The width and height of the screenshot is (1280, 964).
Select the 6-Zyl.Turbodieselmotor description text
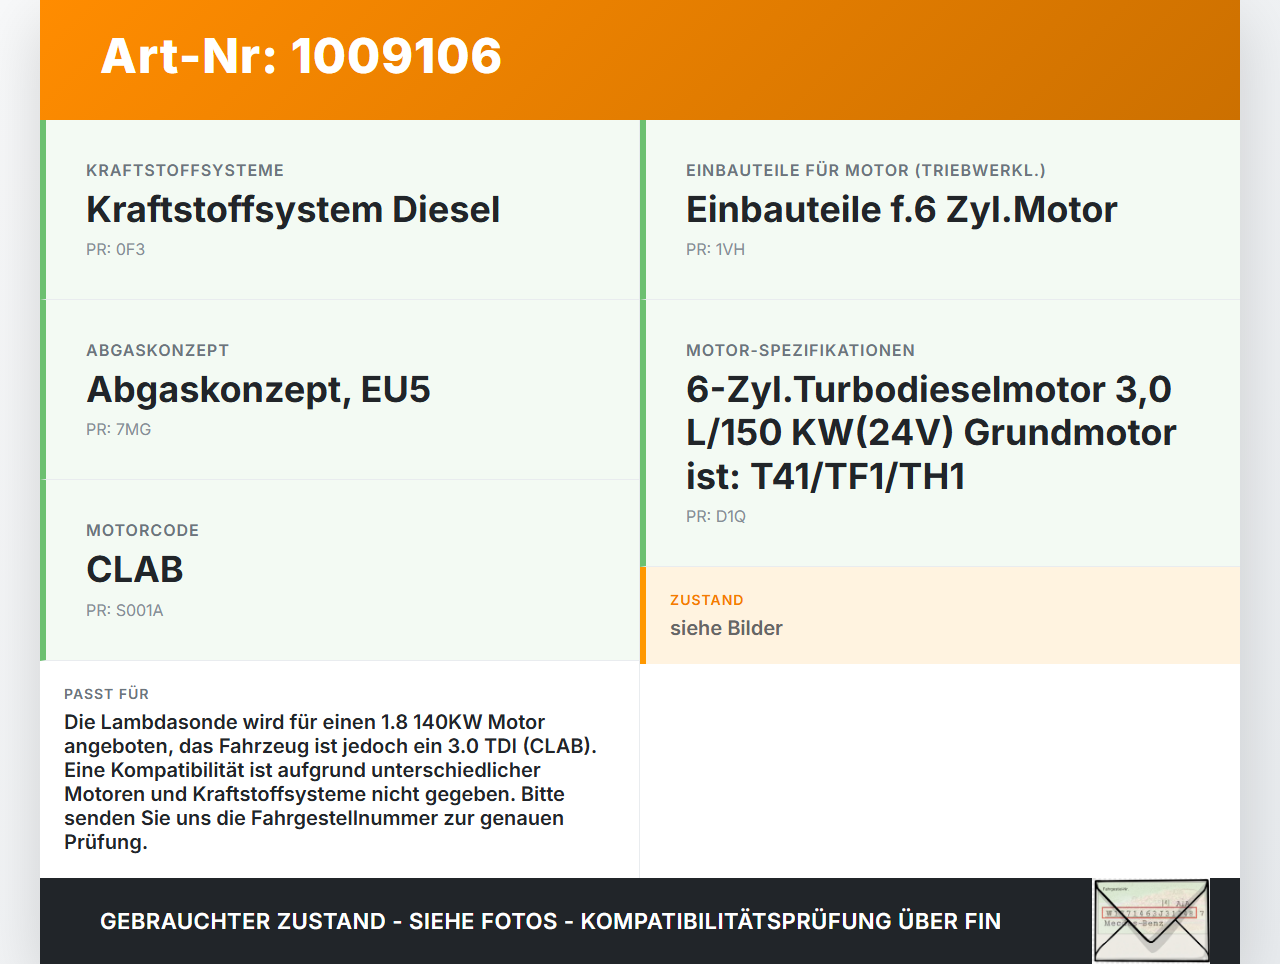(x=929, y=432)
